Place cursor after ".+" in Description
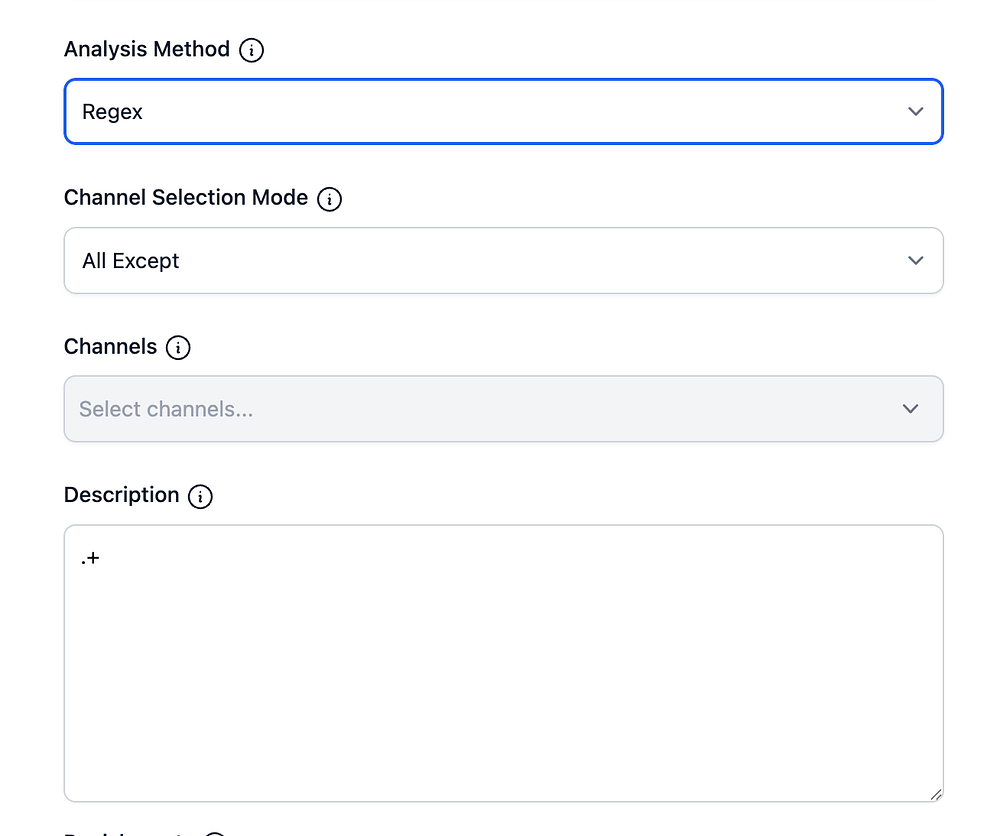Image resolution: width=1000 pixels, height=836 pixels. coord(102,559)
